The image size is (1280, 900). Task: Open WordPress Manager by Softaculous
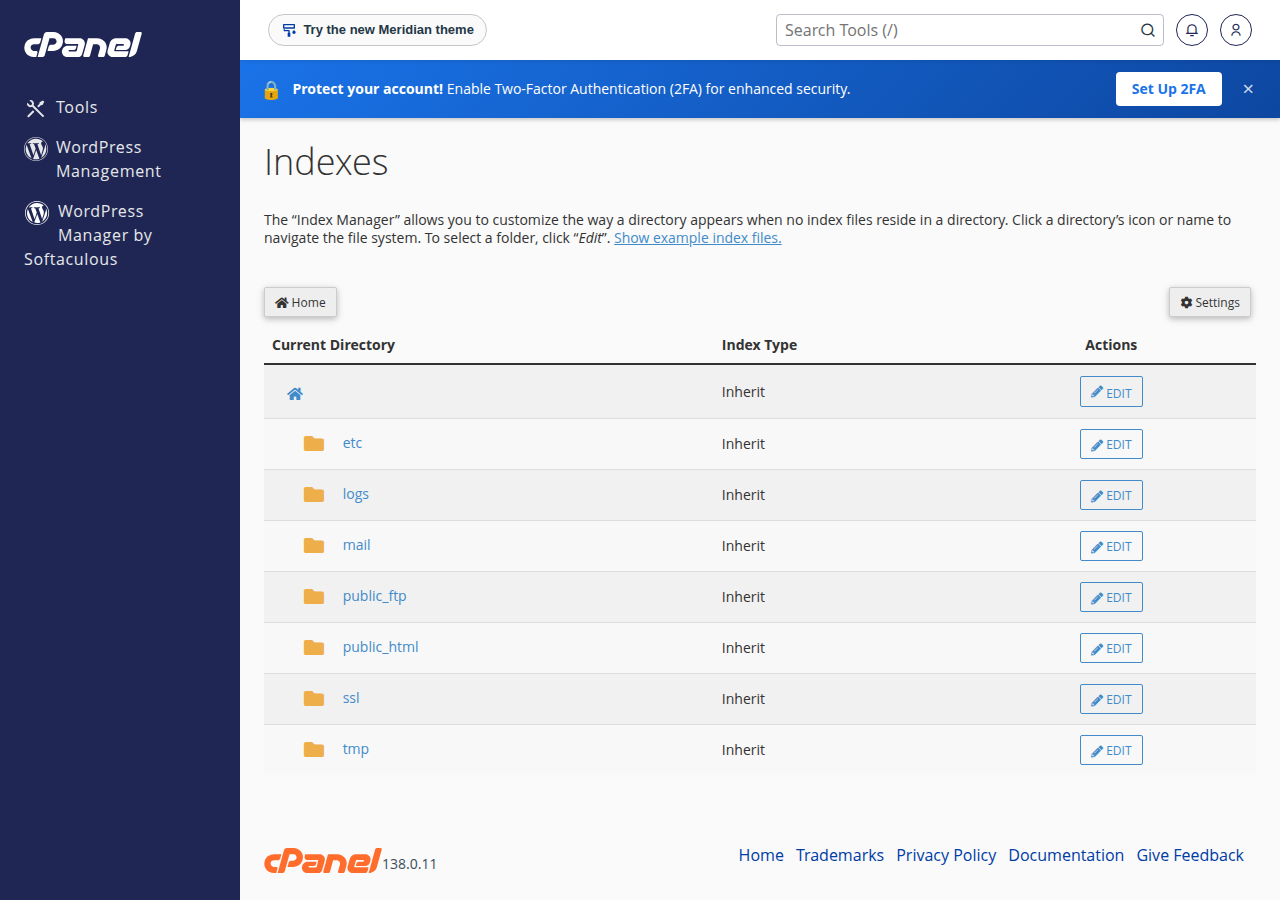88,235
